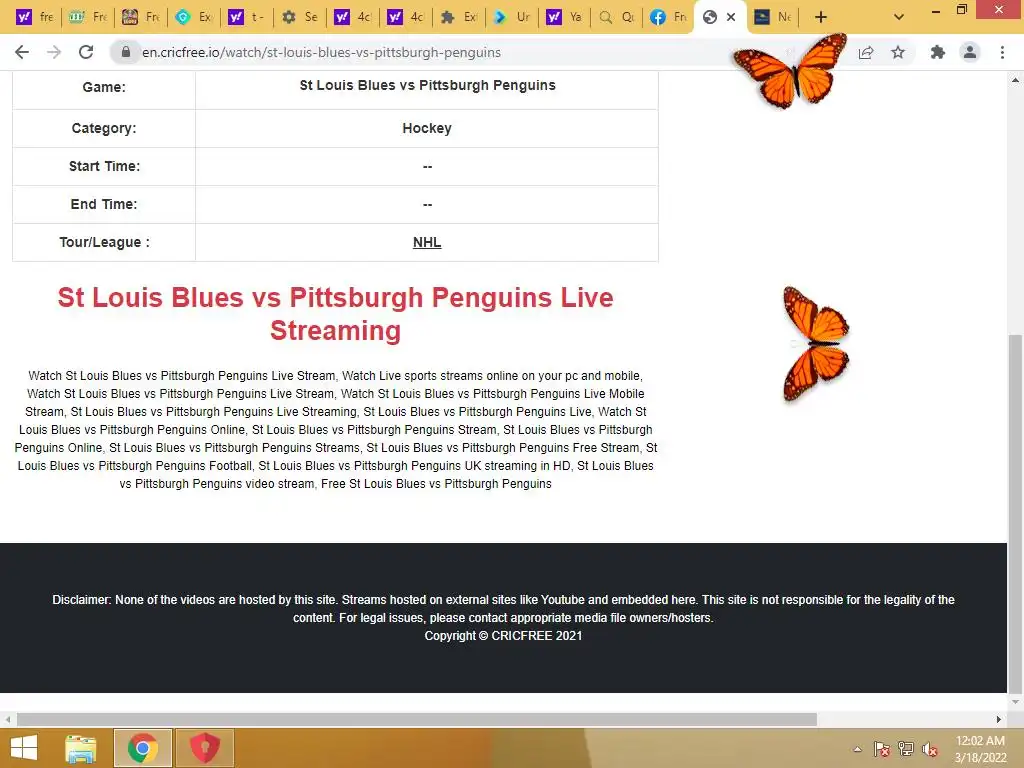1024x768 pixels.
Task: Expand the tab search chevron
Action: (899, 17)
